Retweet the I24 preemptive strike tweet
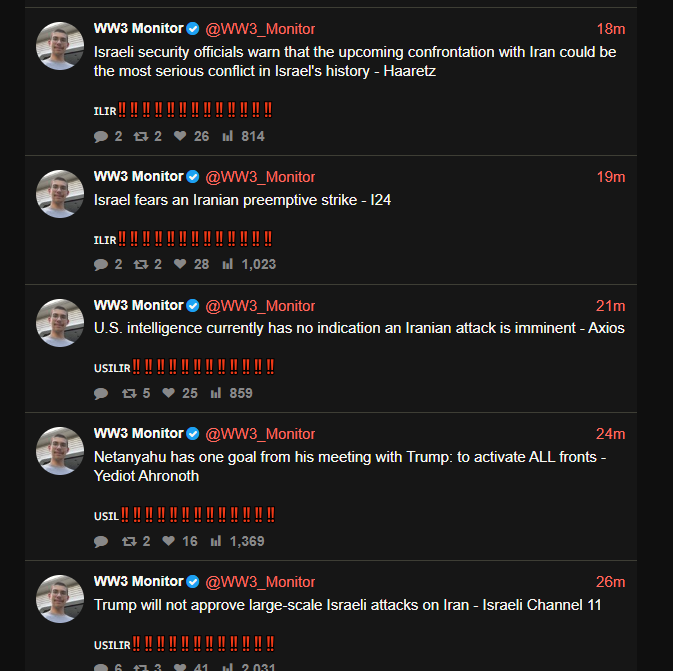 141,264
